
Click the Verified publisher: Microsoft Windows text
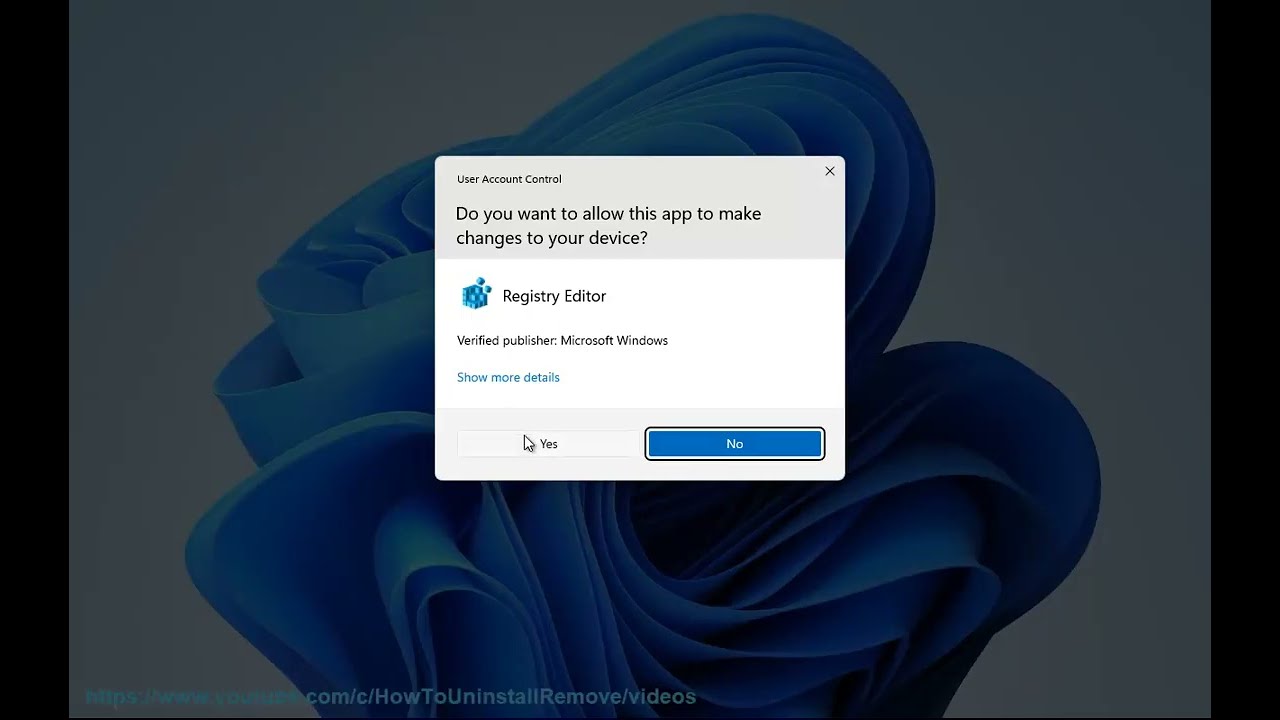coord(562,341)
